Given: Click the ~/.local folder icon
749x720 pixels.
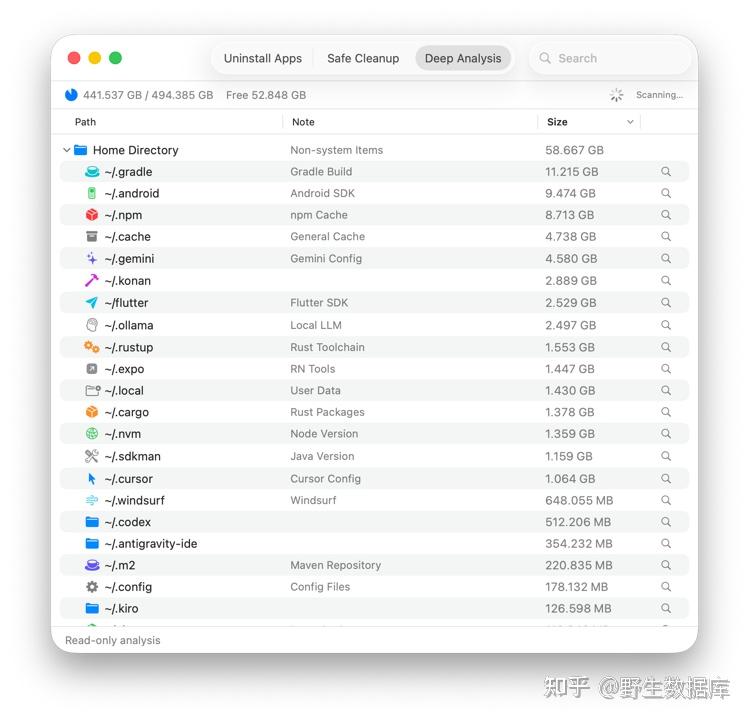Looking at the screenshot, I should point(93,390).
